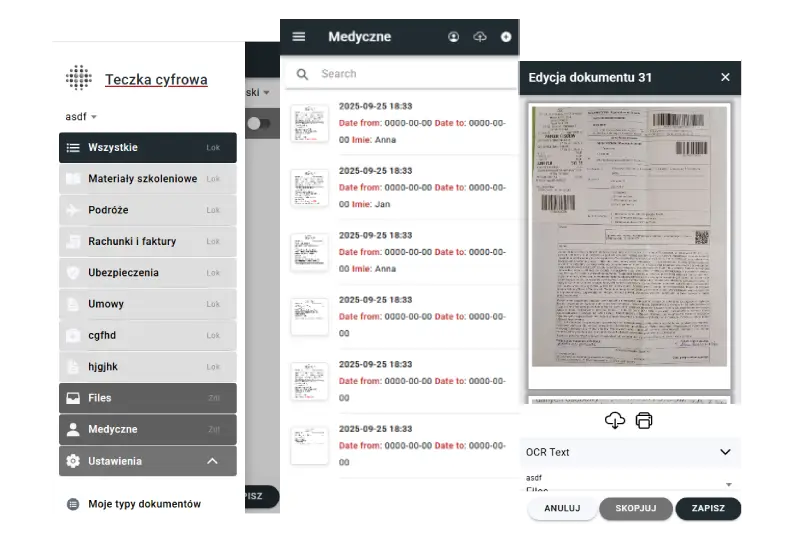This screenshot has width=800, height=533.
Task: Click the add document plus icon
Action: pyautogui.click(x=506, y=37)
